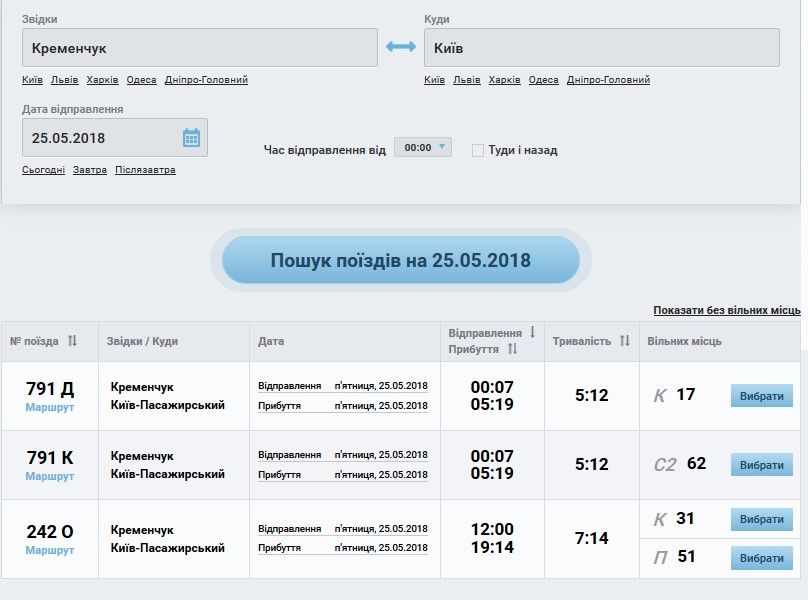Select С2 seats on train 791 К
The image size is (808, 600).
click(761, 465)
